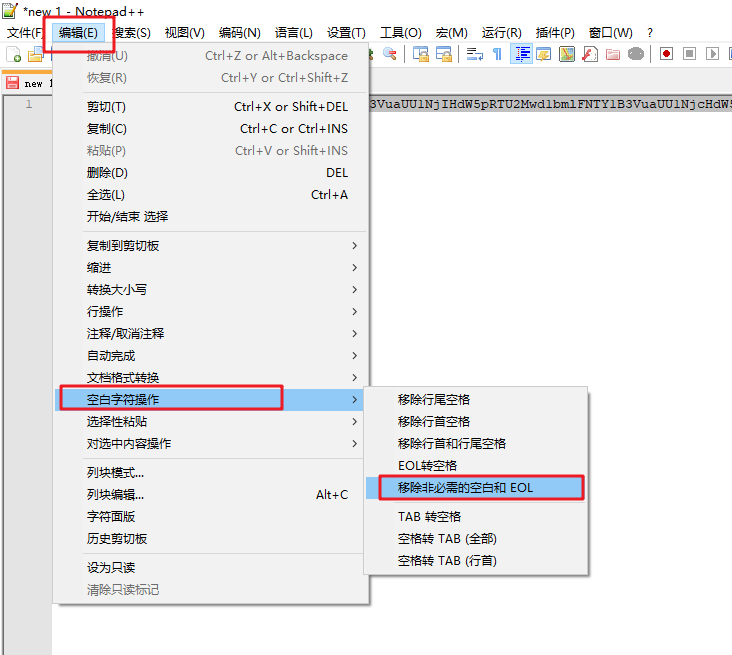This screenshot has width=732, height=655.
Task: Open the 插件(P) menu
Action: coord(555,33)
